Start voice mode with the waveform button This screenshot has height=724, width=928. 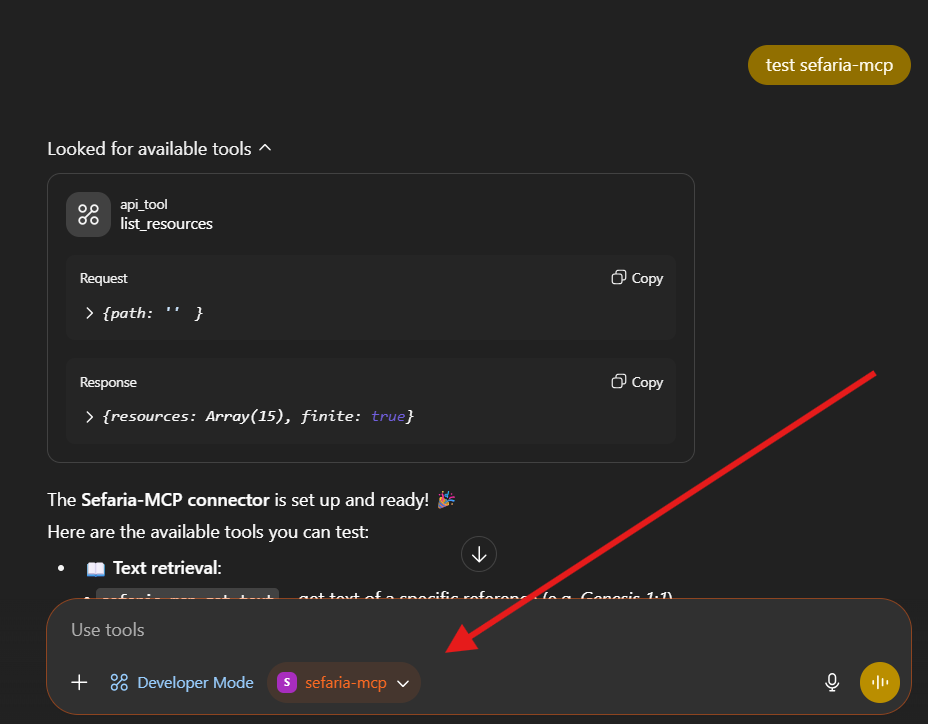coord(879,683)
